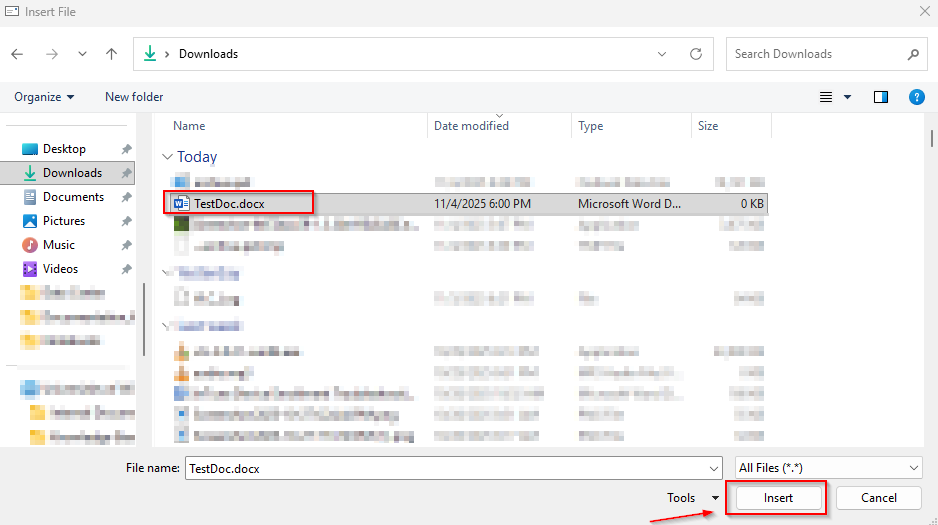Click the Music folder icon
Screen dimensions: 938x525
[29, 245]
